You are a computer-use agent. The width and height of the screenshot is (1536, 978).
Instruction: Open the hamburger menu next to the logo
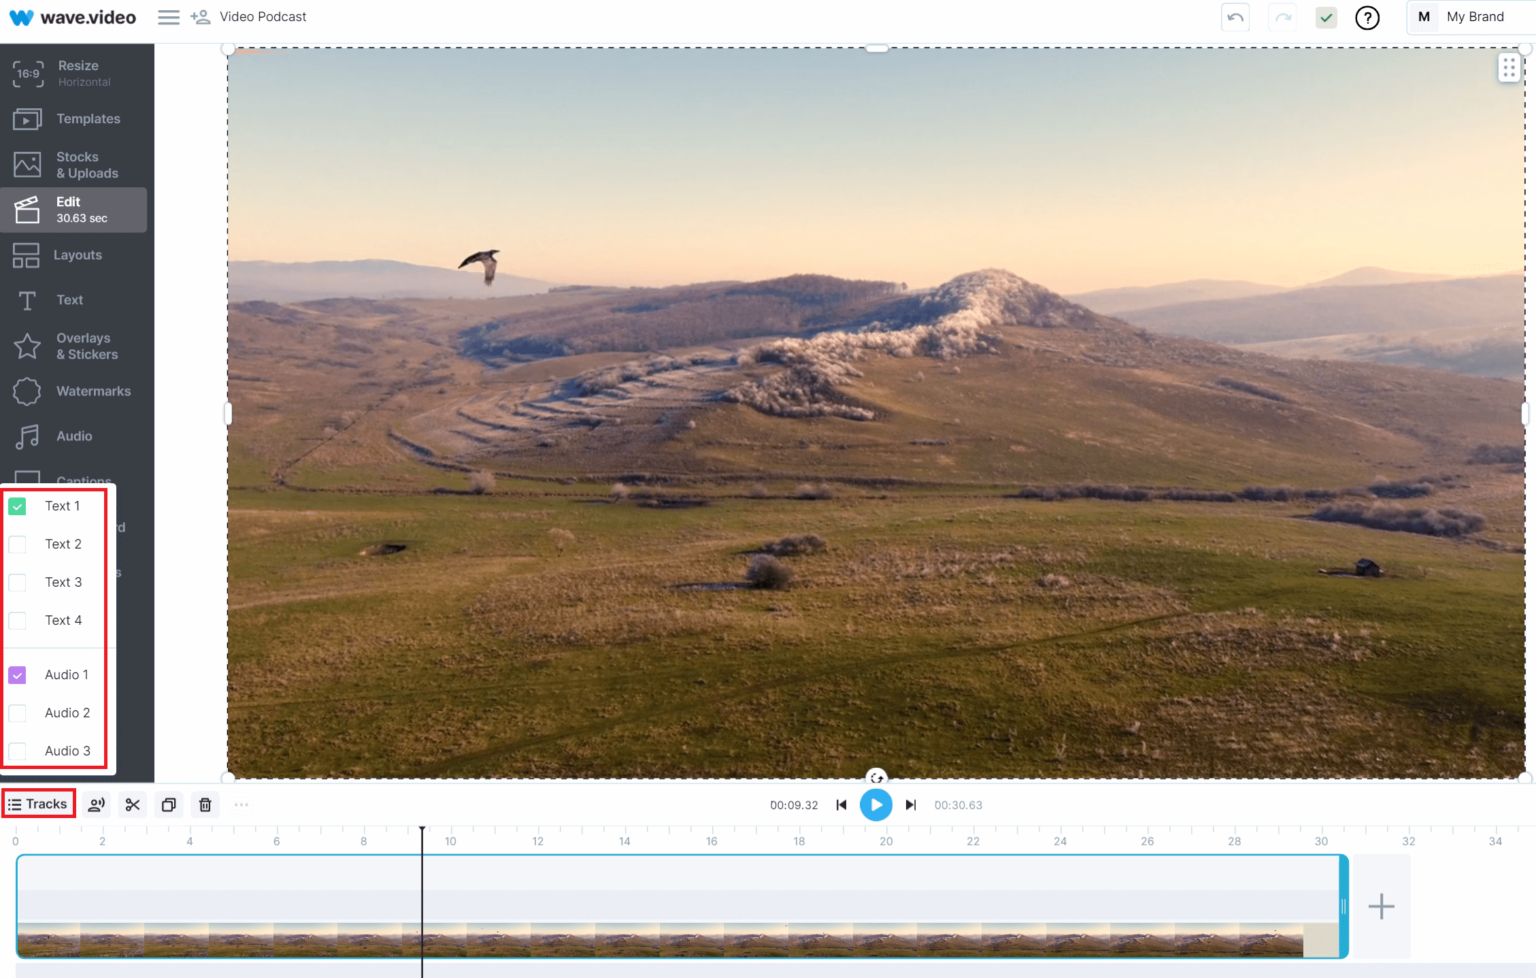click(x=168, y=17)
